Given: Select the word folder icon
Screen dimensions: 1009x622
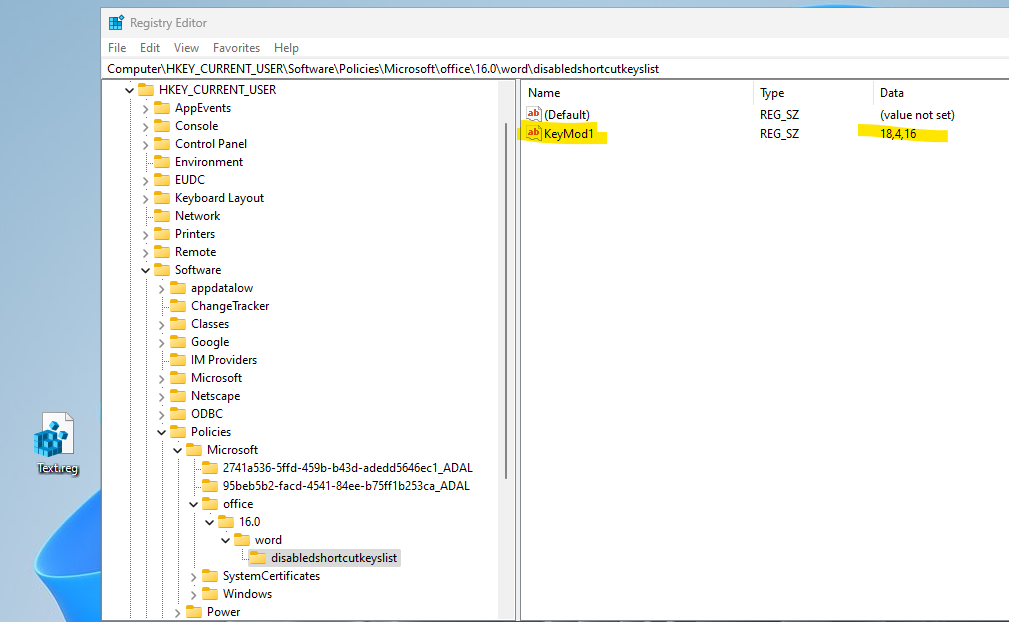Looking at the screenshot, I should click(242, 540).
